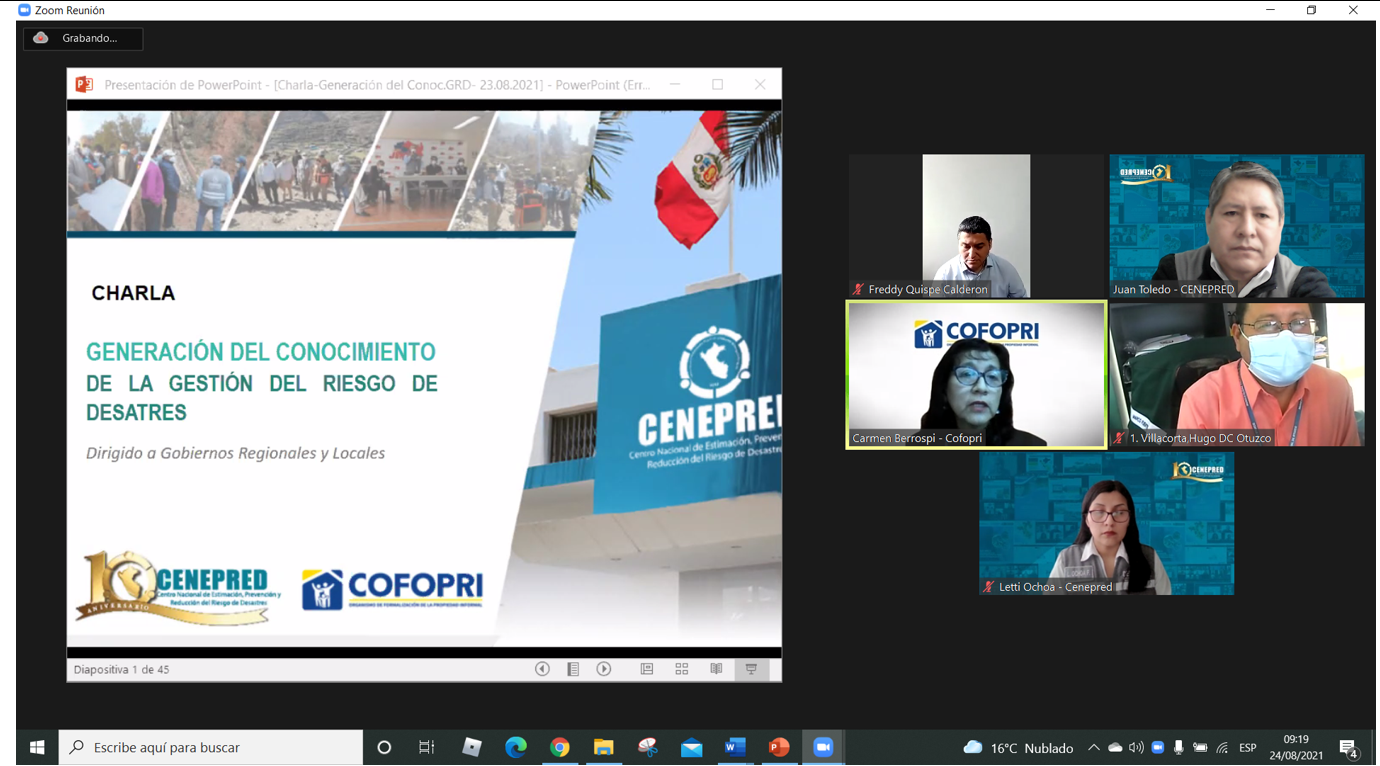Screen dimensions: 1380x766
Task: Click the red recording dot icon
Action: 41,38
